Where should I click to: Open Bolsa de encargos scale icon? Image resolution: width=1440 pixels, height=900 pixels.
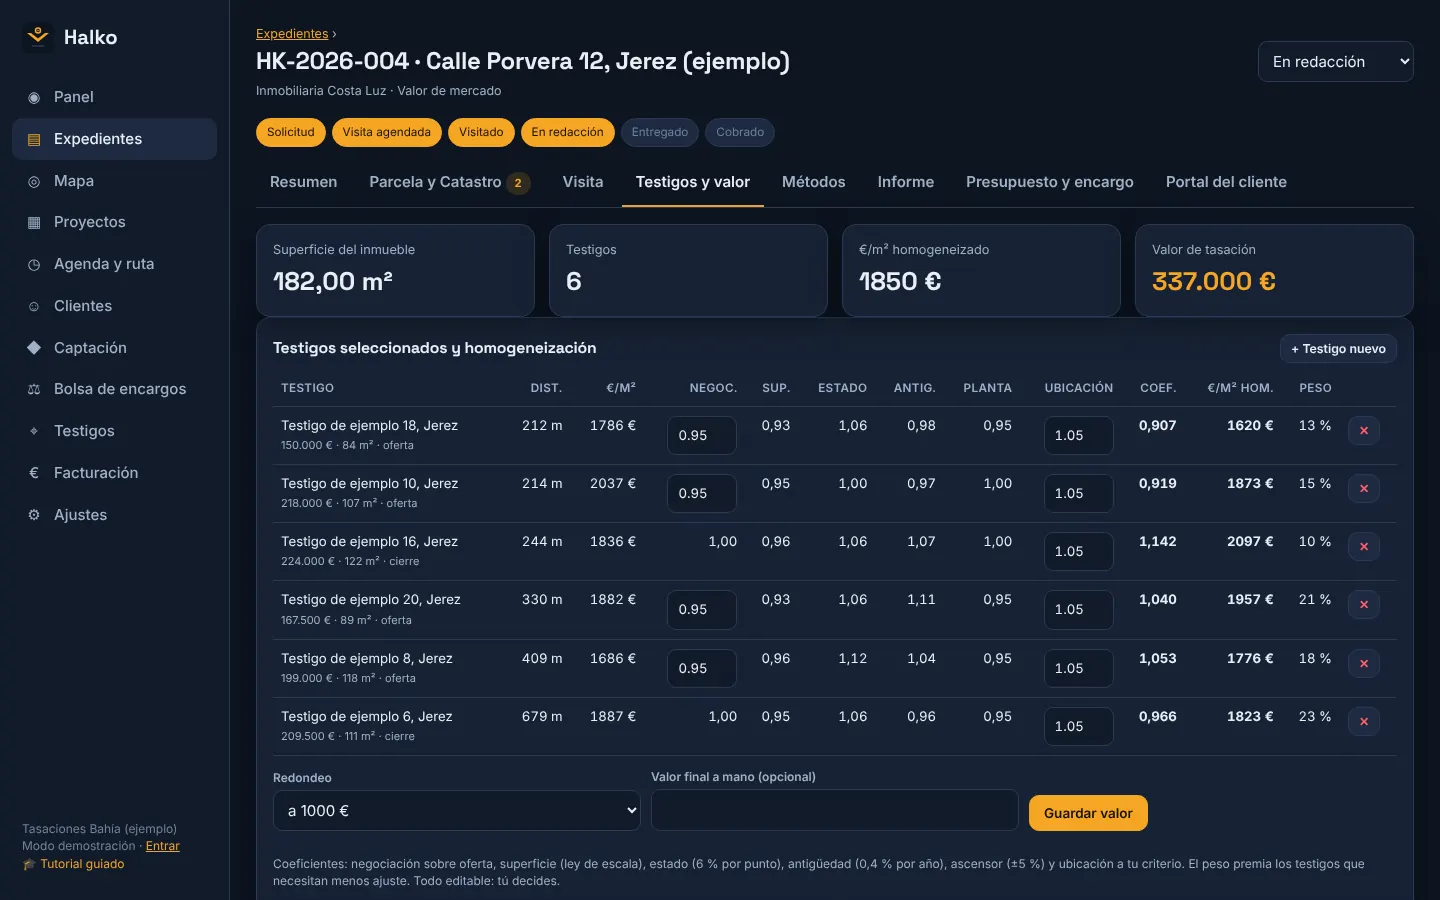[x=34, y=389]
